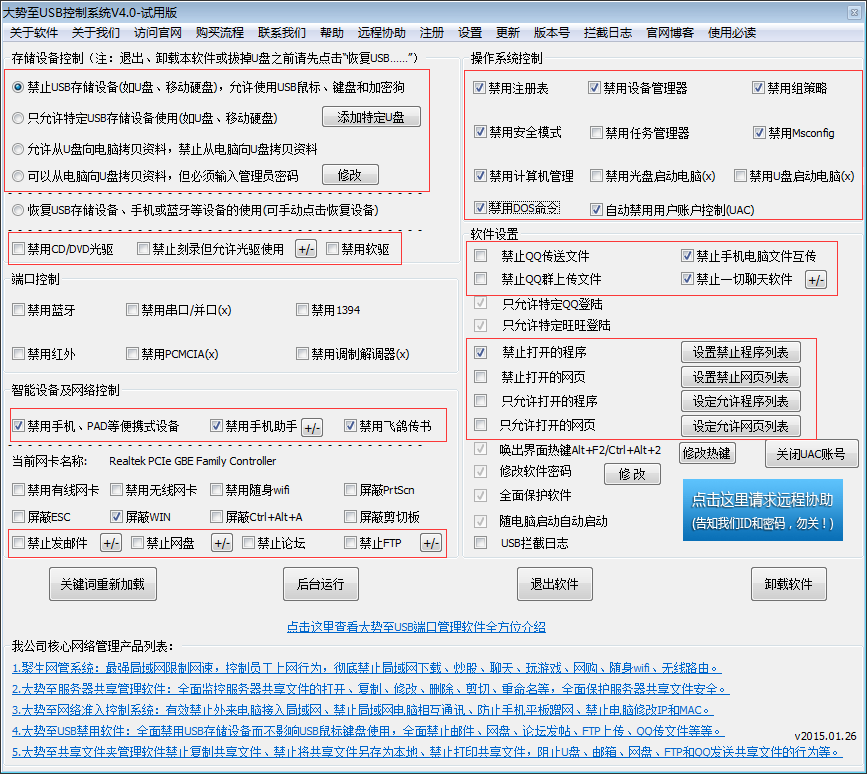867x774 pixels.
Task: Click the application icon in the title bar
Action: (10, 10)
